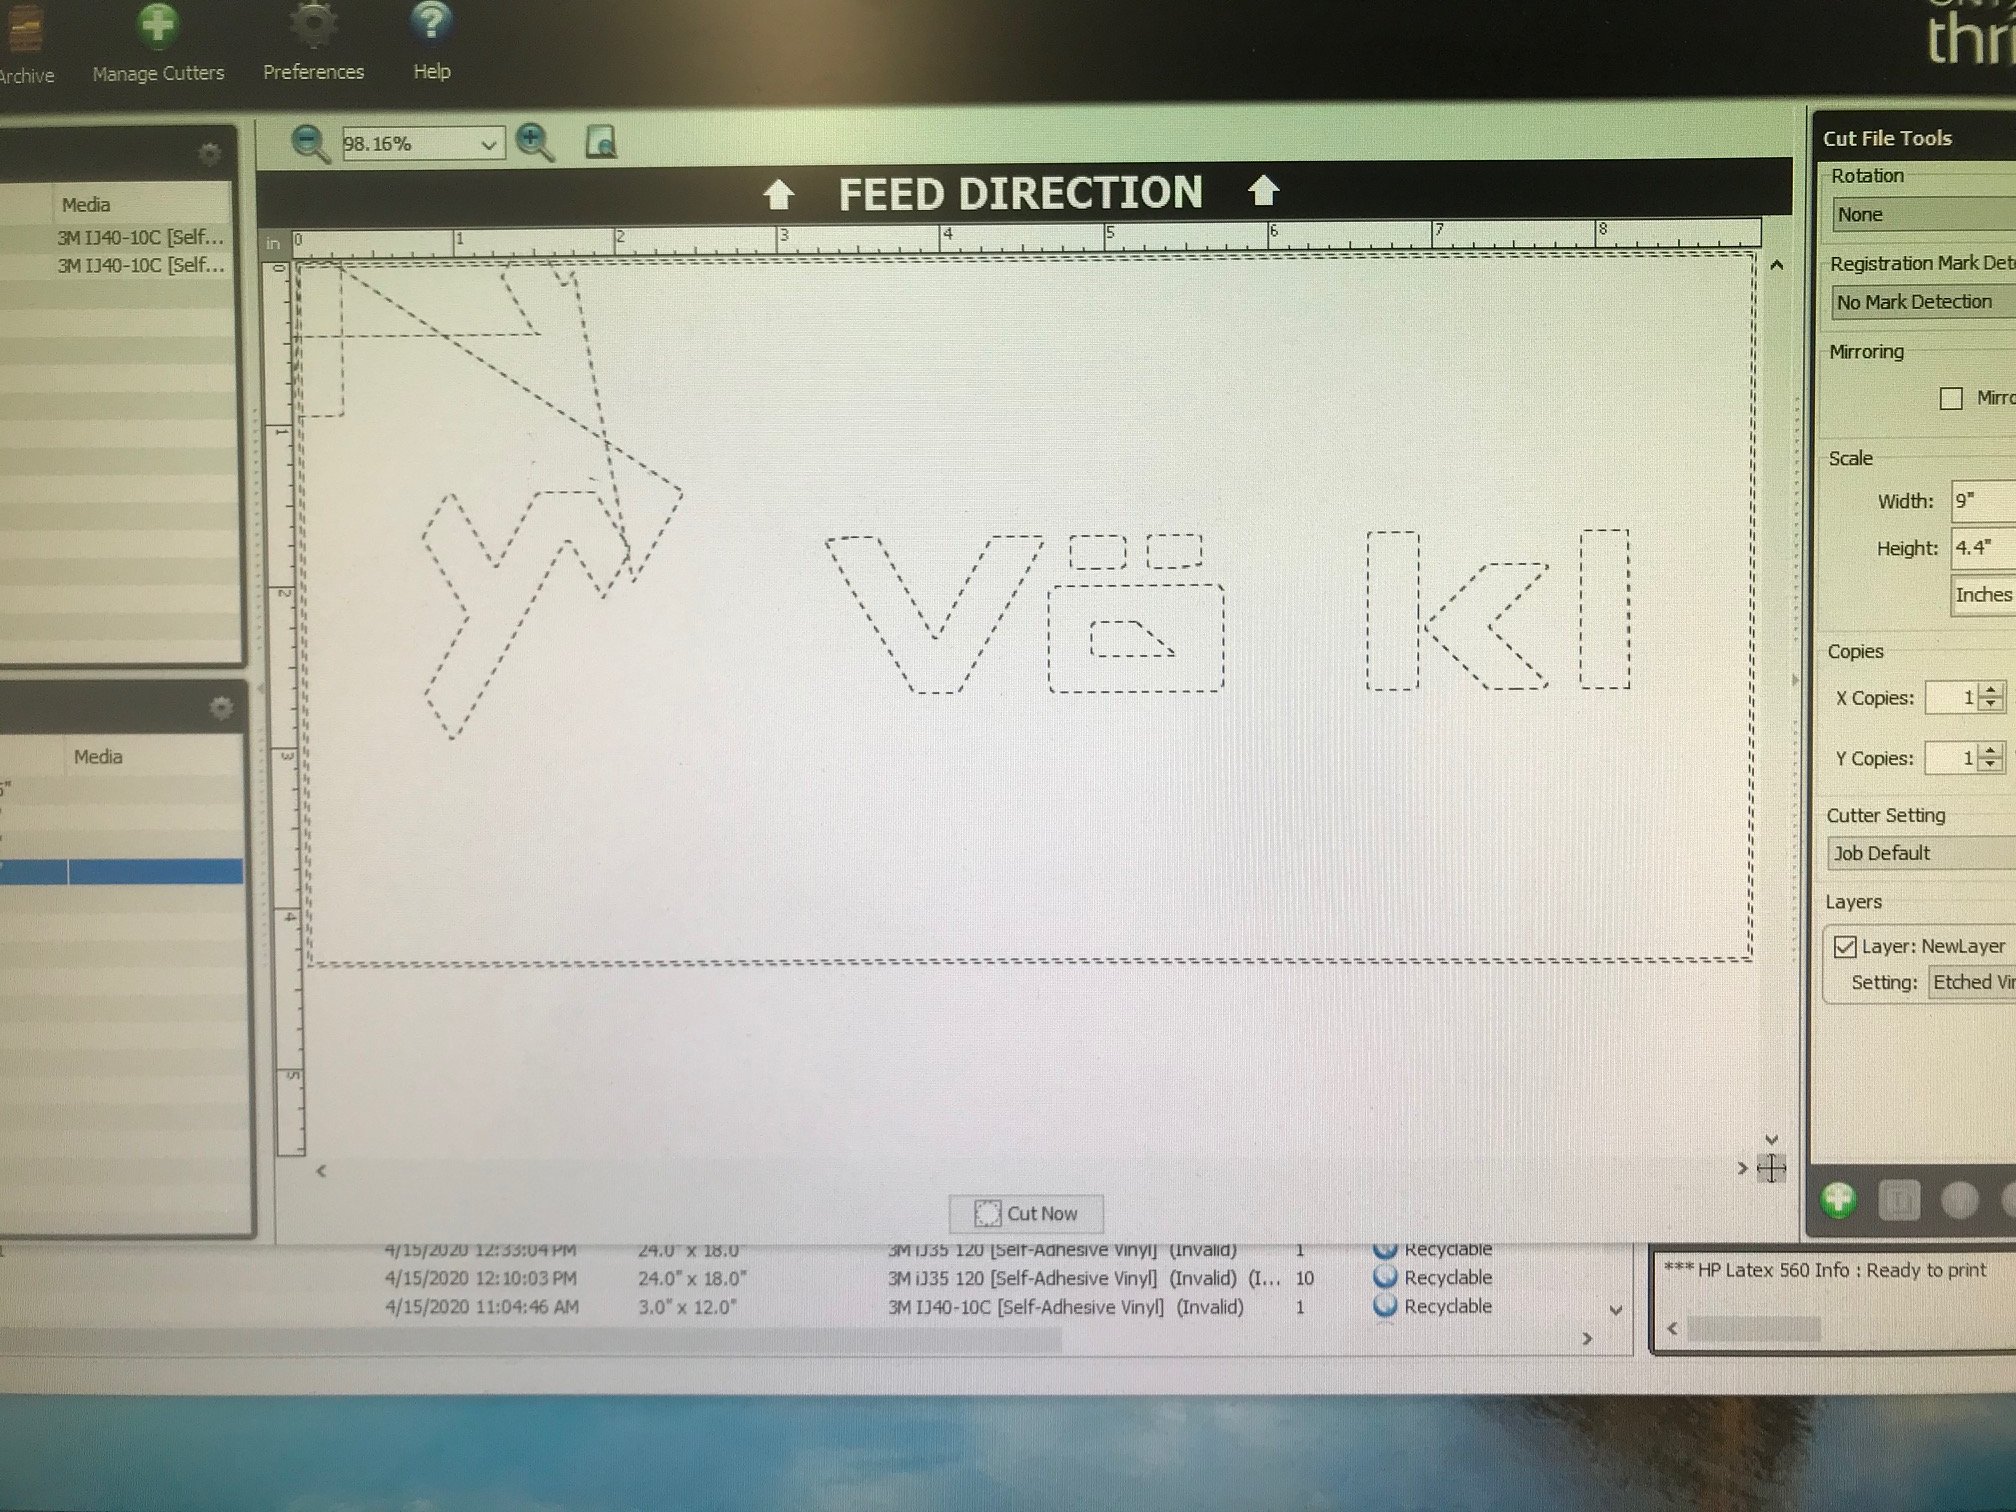Viewport: 2016px width, 1512px height.
Task: Click the status log scrollbar left arrow
Action: [x=1672, y=1329]
